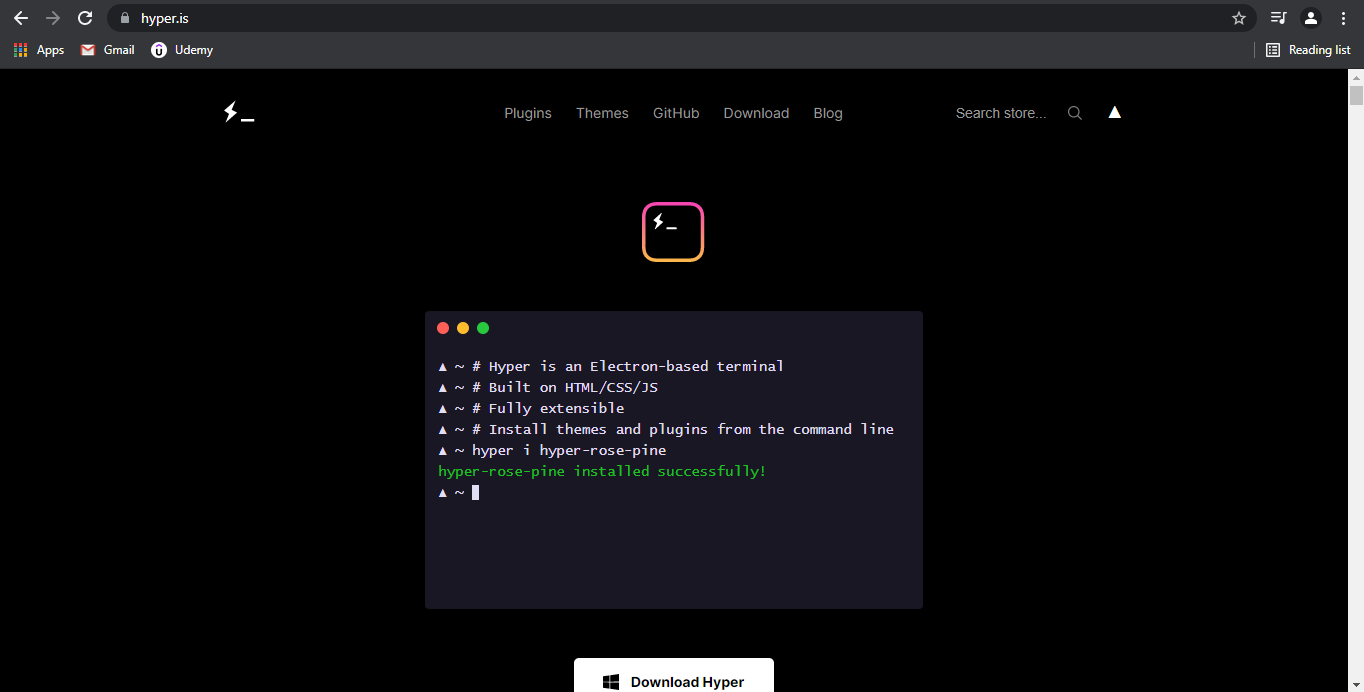Open the Blog nav link
1364x692 pixels.
click(828, 113)
